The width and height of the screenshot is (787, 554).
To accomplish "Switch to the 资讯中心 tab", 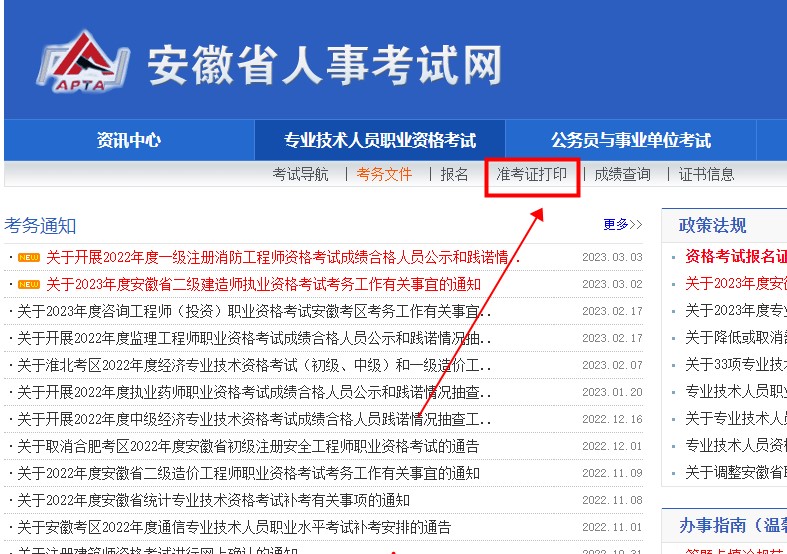I will [x=128, y=140].
